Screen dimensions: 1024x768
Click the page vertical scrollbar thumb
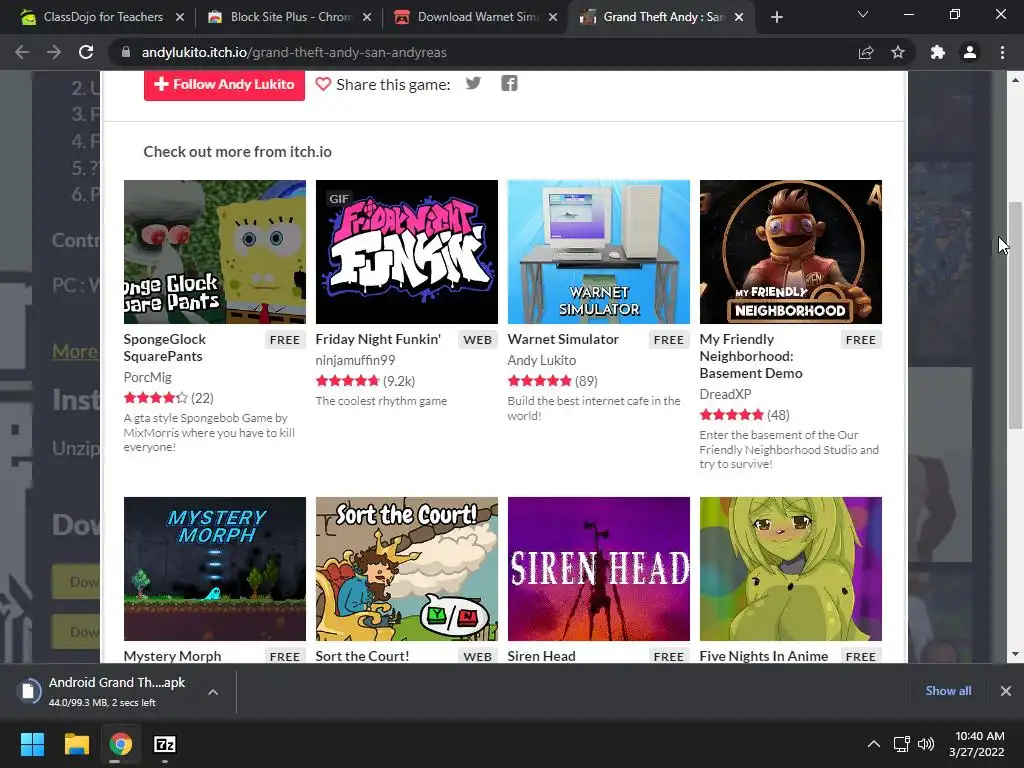click(x=1015, y=315)
